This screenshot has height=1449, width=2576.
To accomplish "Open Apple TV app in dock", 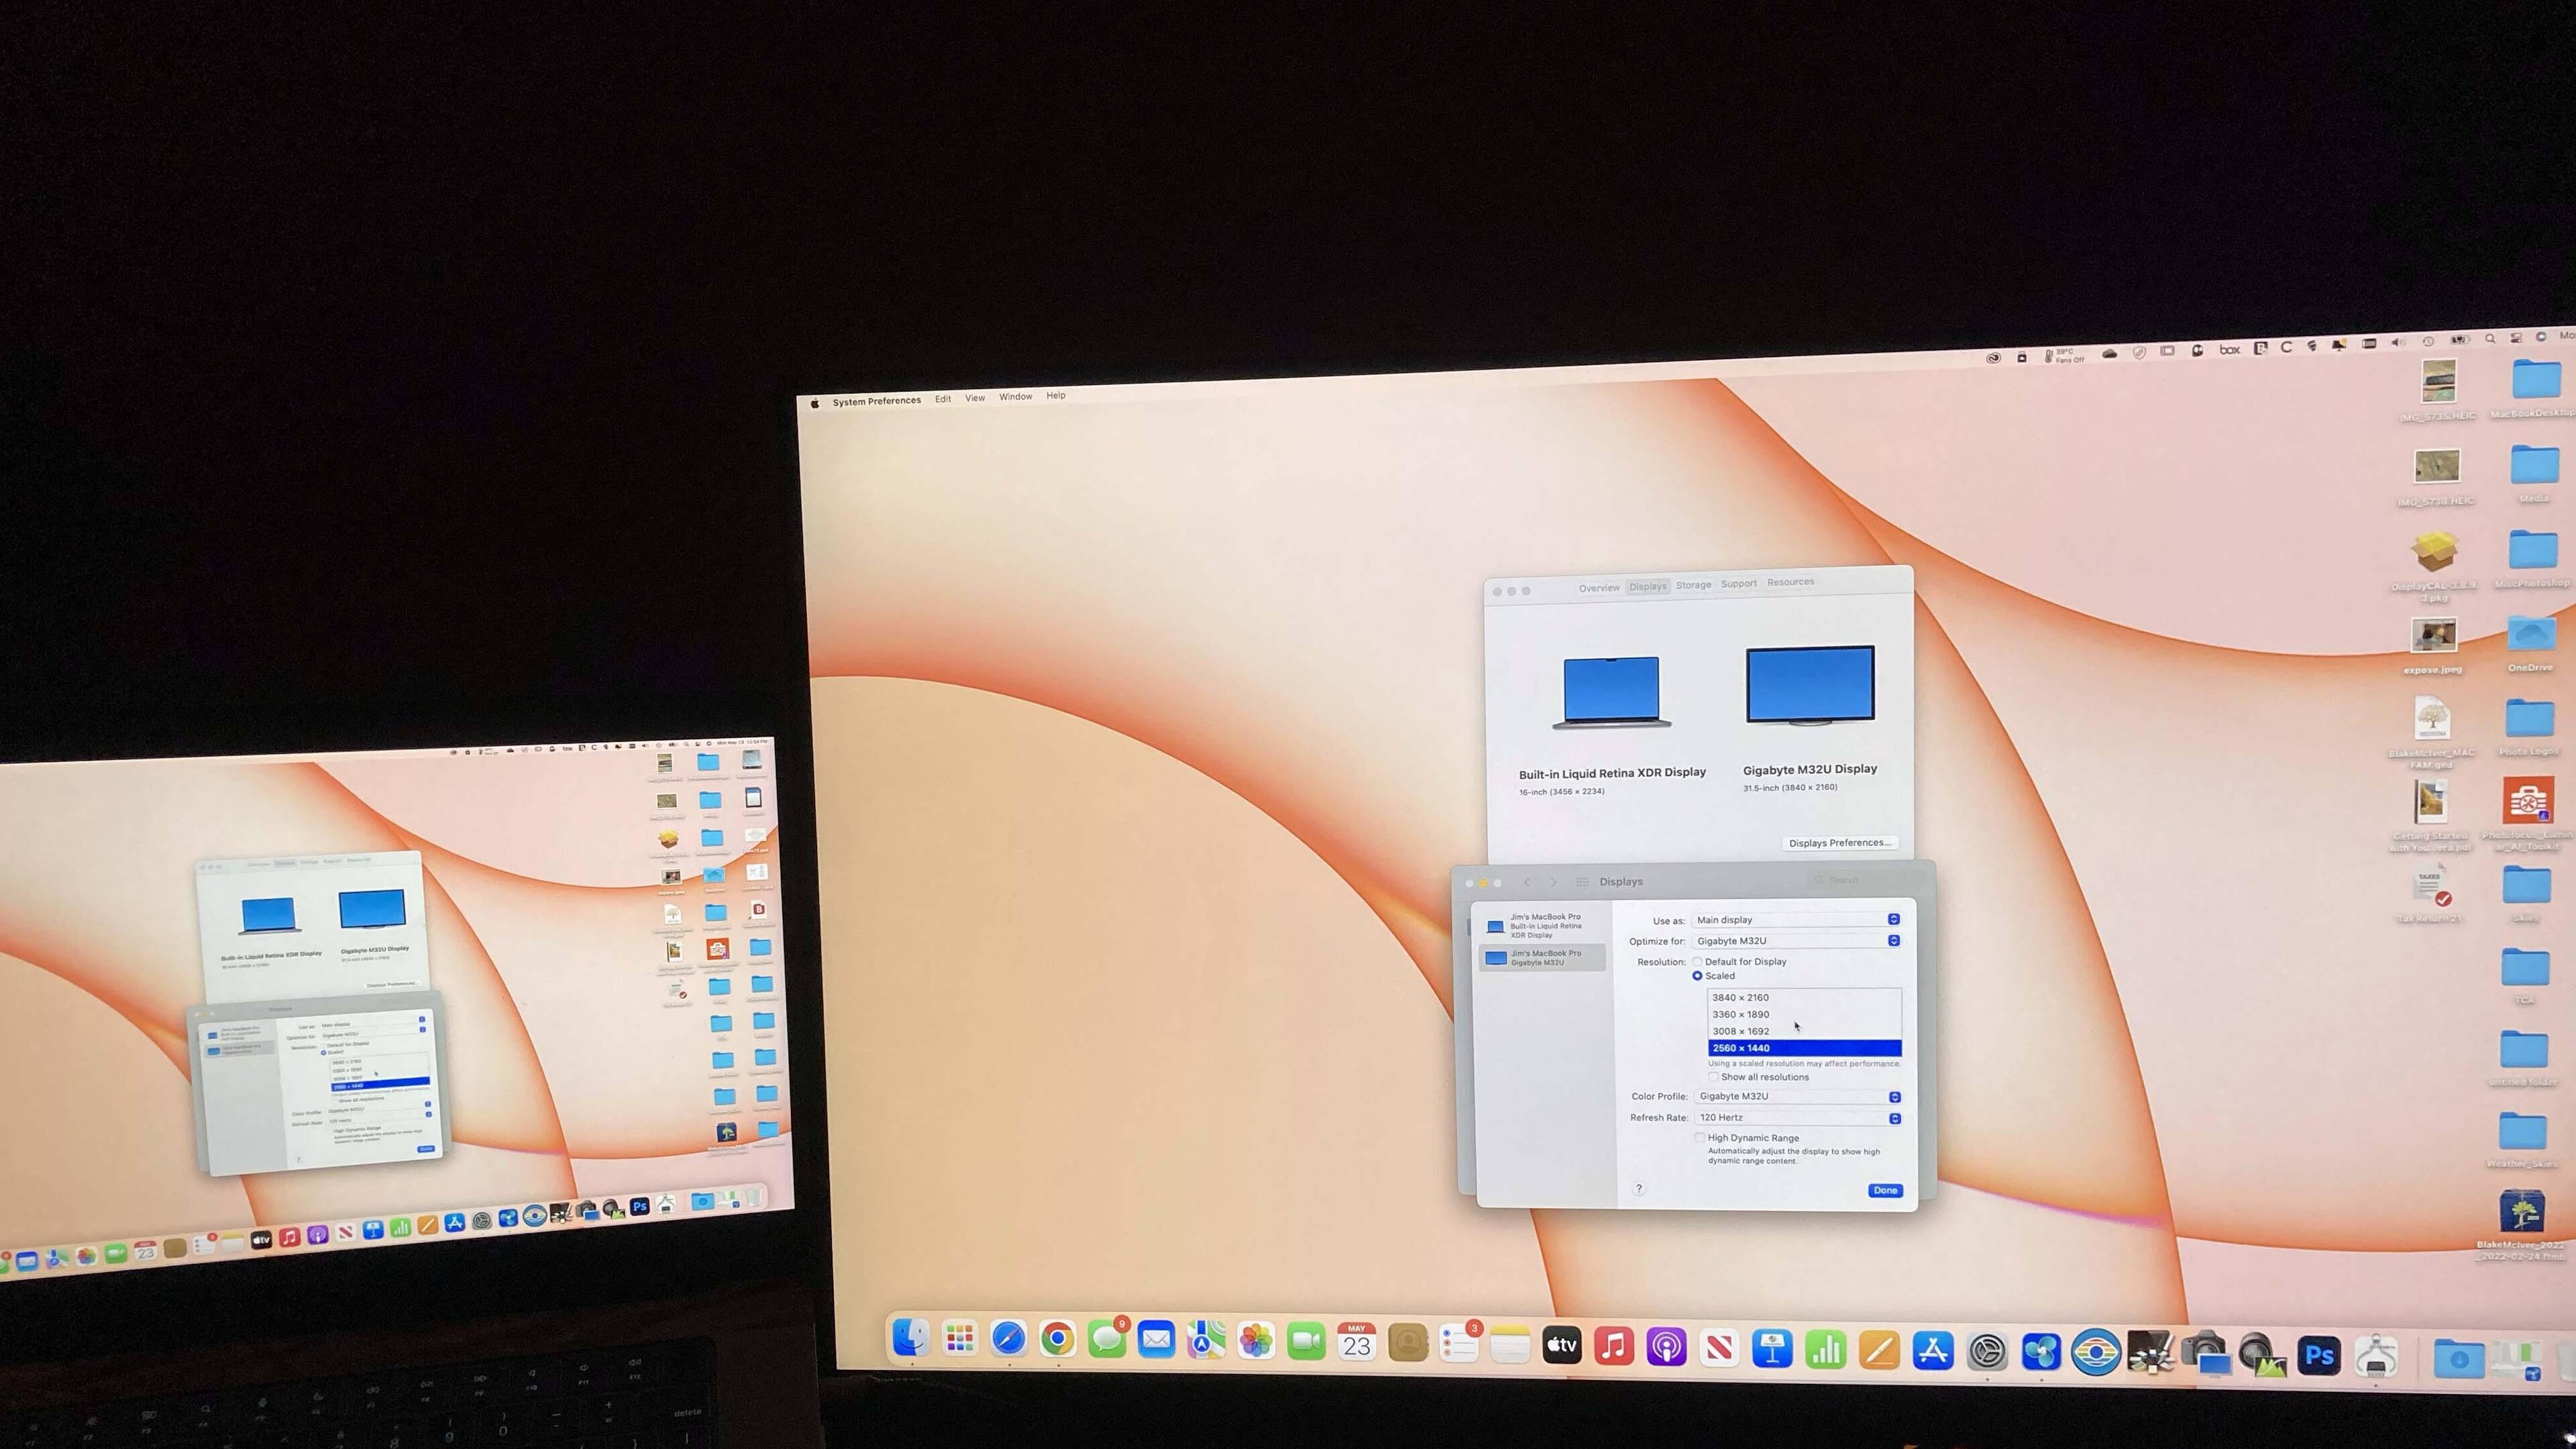I will coord(1561,1345).
